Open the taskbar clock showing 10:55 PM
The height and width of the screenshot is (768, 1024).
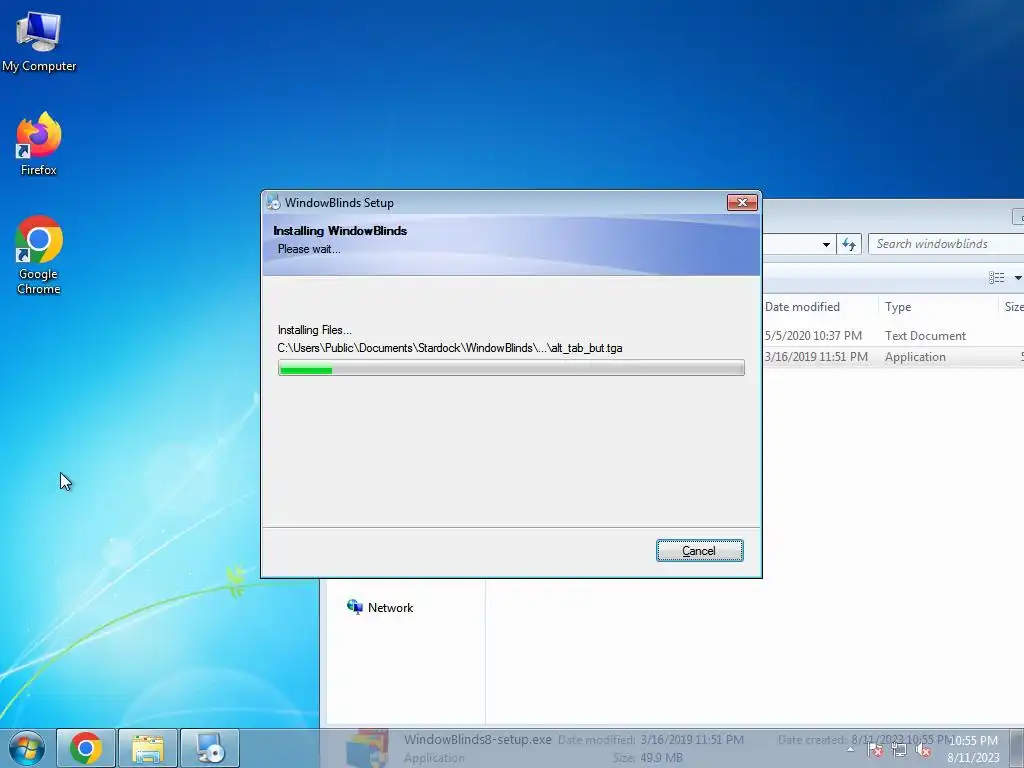coord(973,749)
